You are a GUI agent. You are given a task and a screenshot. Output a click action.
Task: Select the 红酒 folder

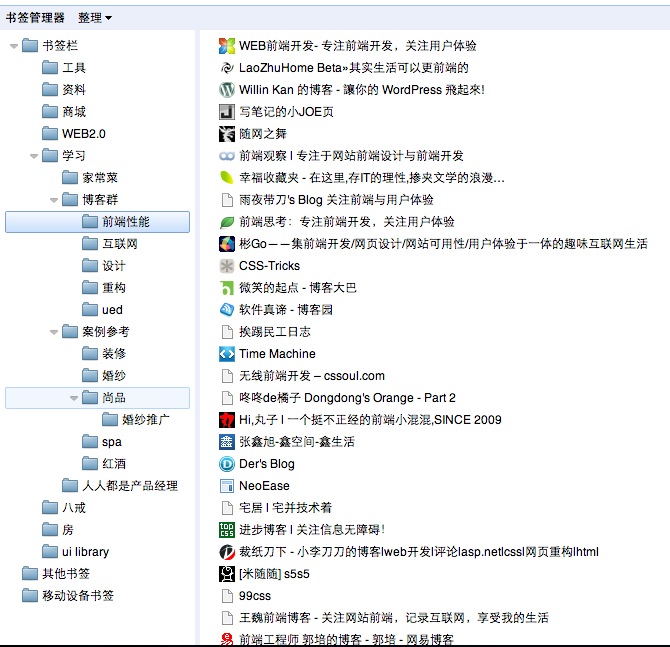click(x=104, y=464)
